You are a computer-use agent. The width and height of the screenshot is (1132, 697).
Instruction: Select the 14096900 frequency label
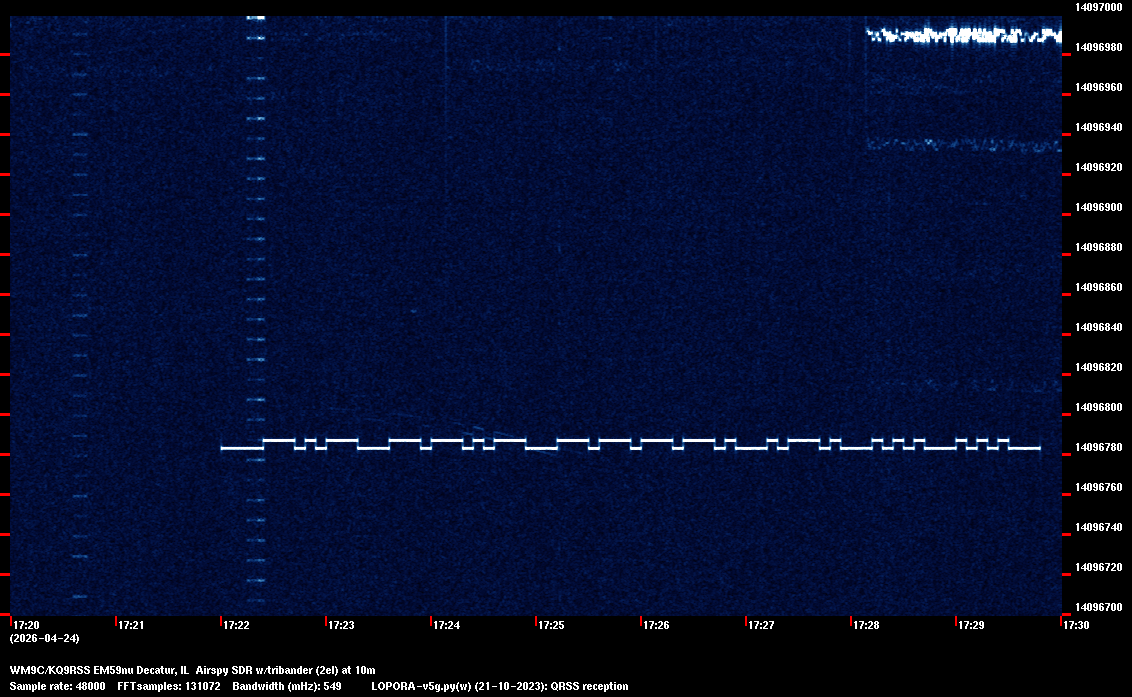(x=1097, y=207)
